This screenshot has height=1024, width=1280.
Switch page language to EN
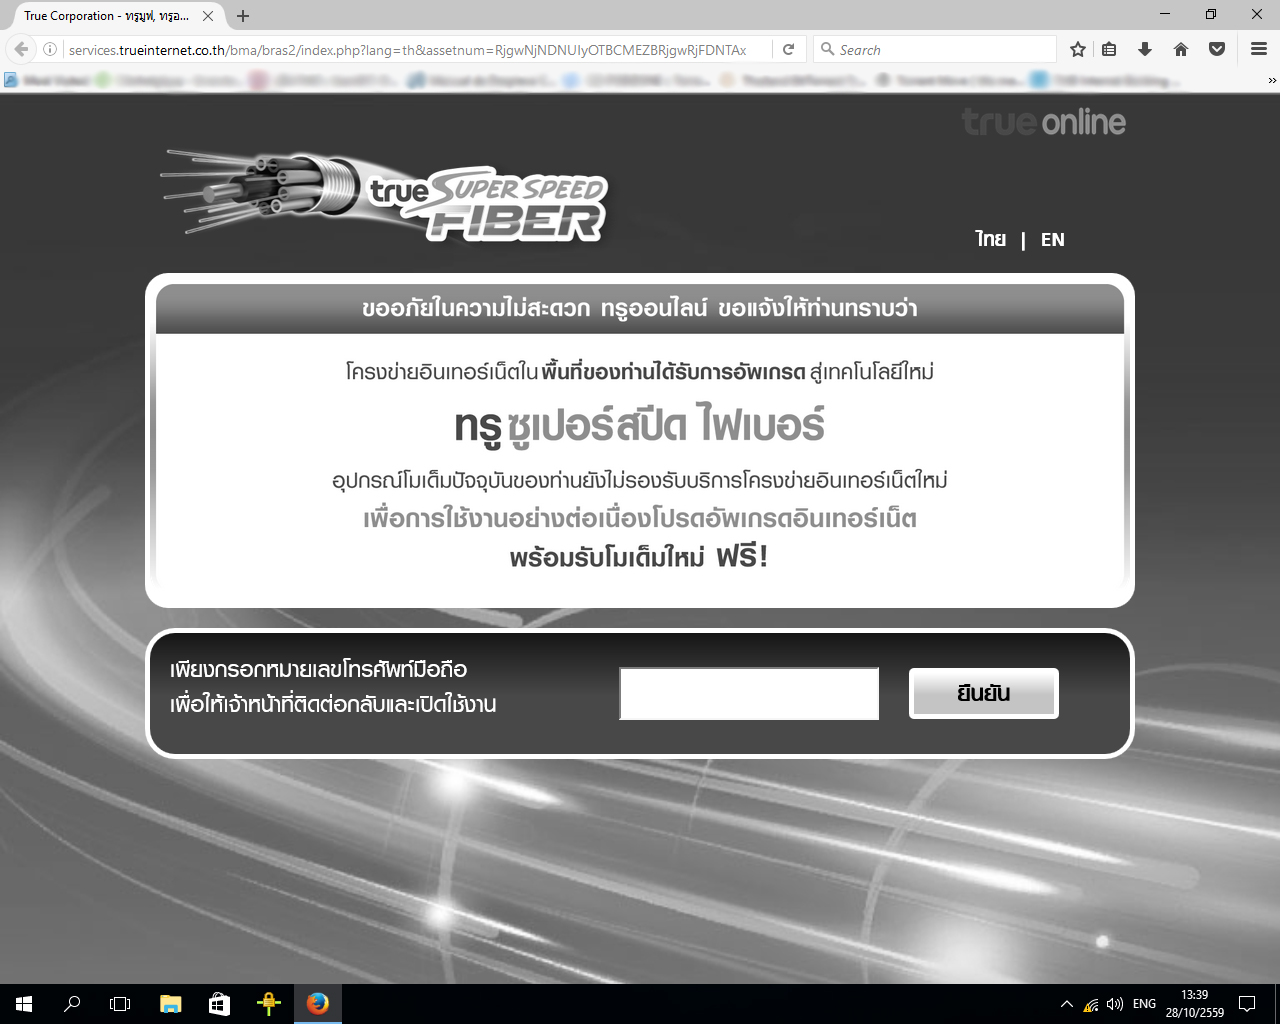coord(1052,239)
